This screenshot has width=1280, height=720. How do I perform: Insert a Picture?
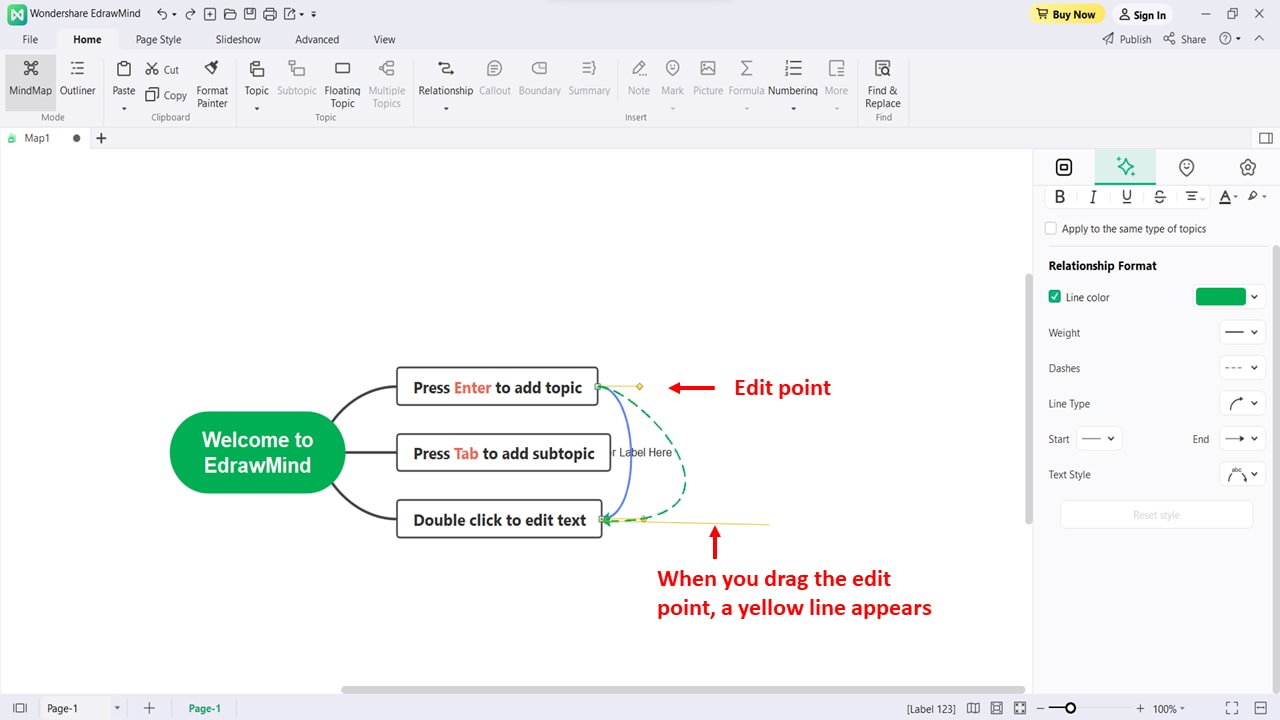(x=708, y=78)
